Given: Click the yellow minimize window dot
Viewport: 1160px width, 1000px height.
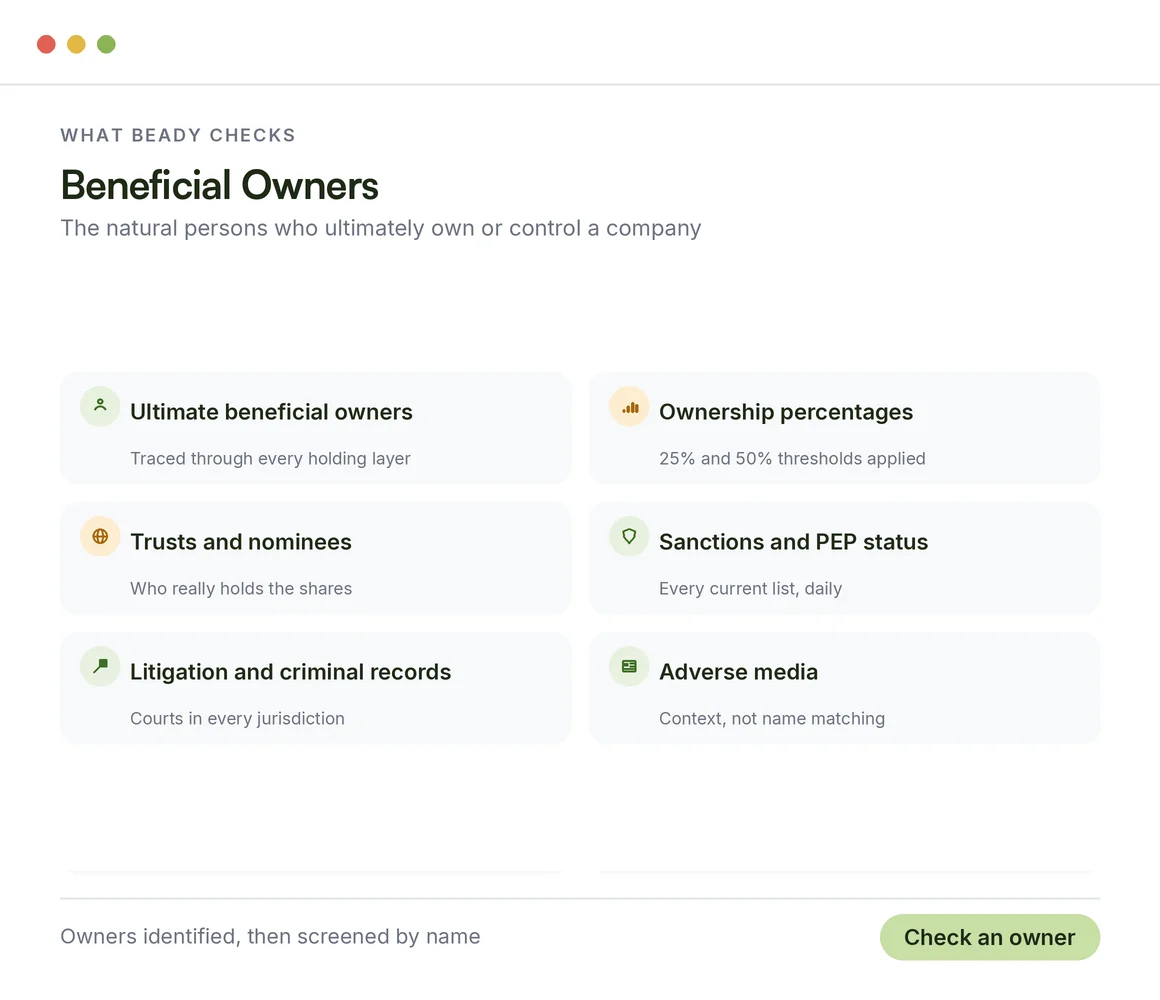Looking at the screenshot, I should pyautogui.click(x=76, y=44).
